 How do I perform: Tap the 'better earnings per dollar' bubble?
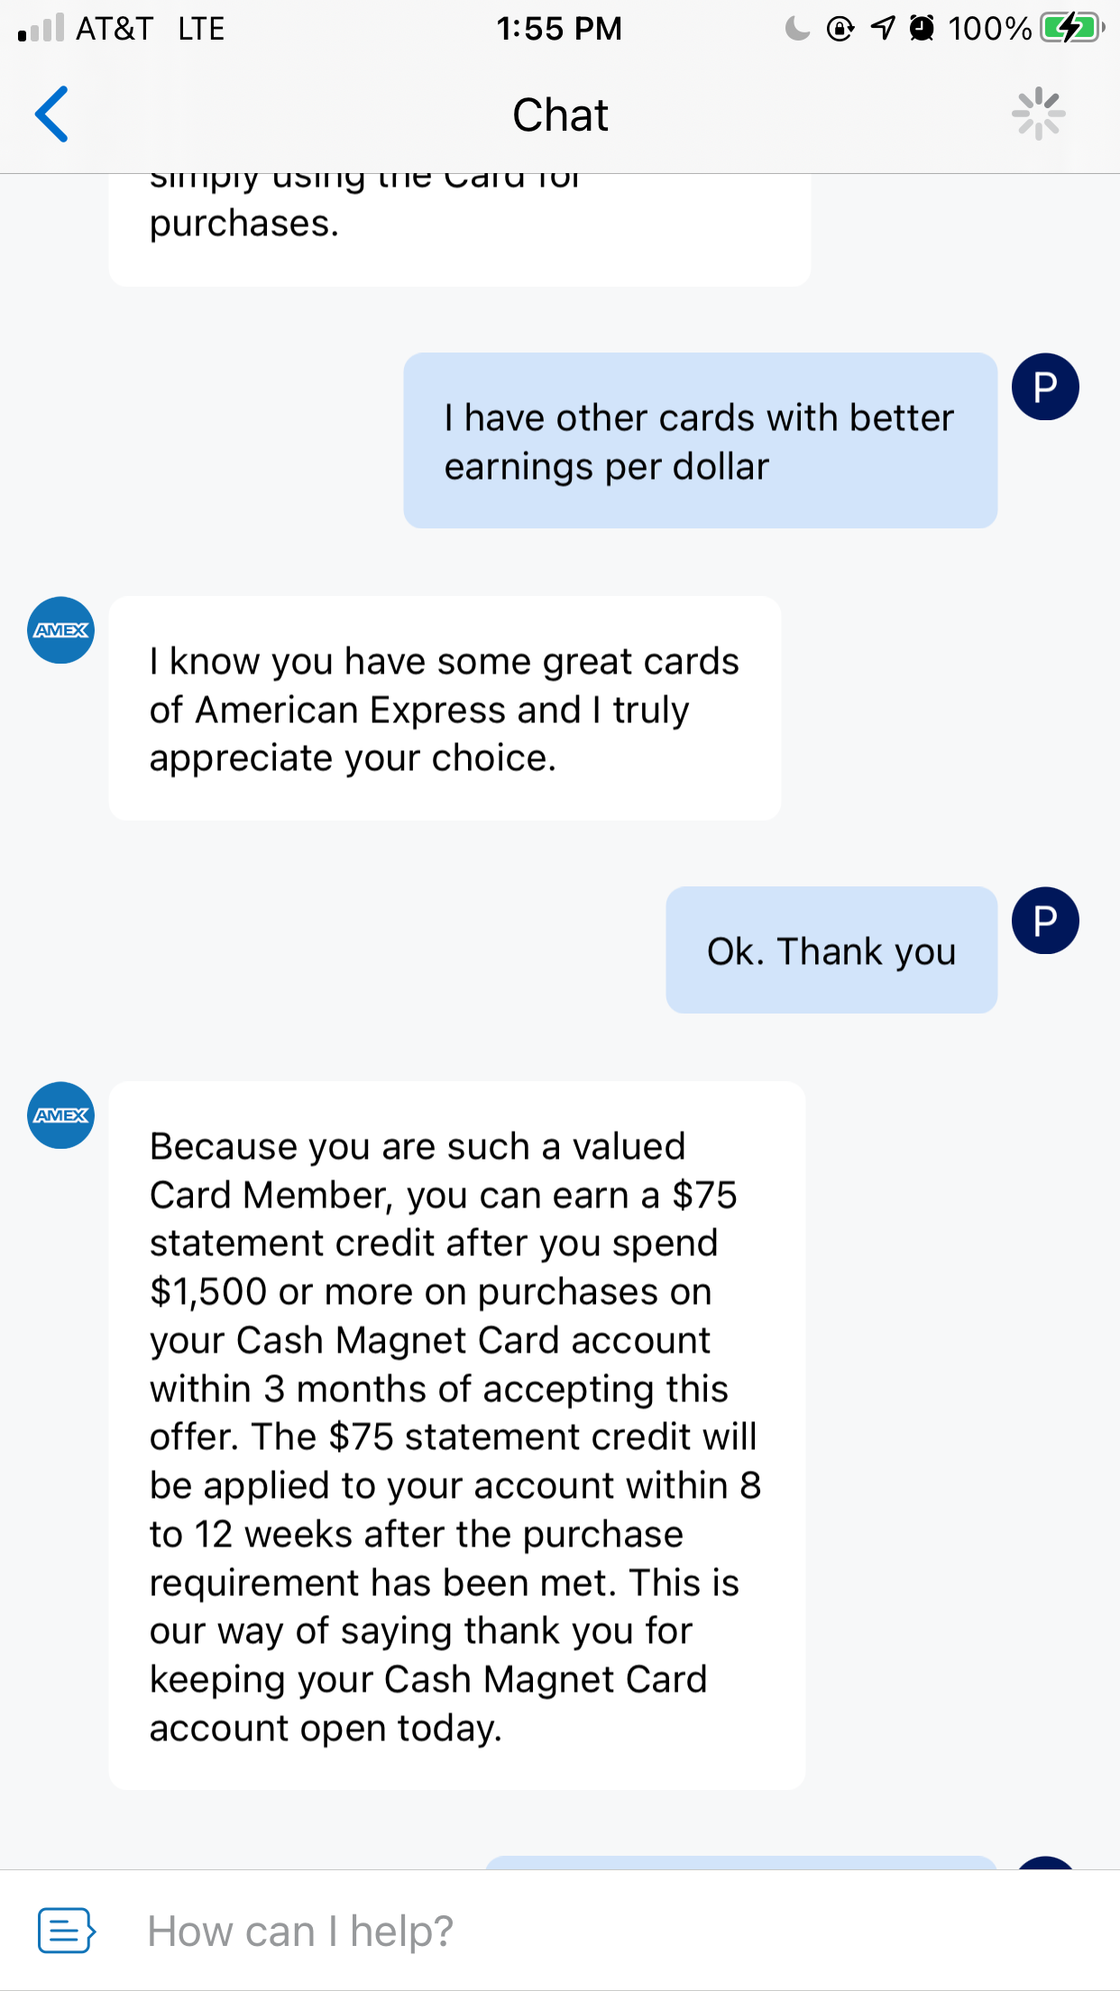(701, 440)
